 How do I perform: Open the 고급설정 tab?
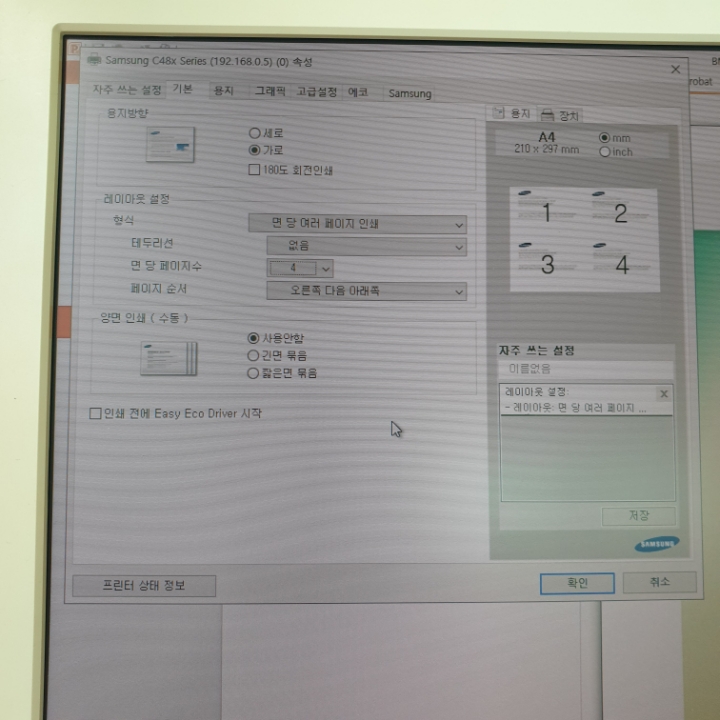317,92
